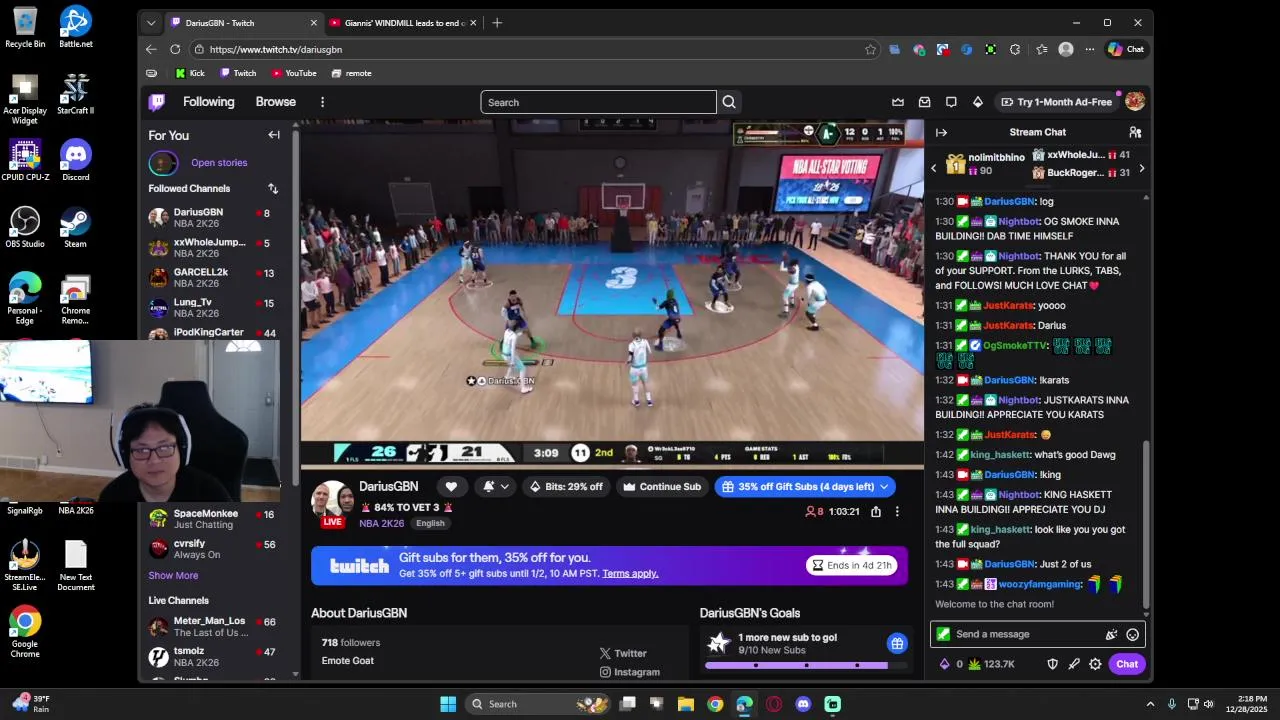Open the Edge tab actions chevron
This screenshot has width=1280, height=720.
[x=151, y=22]
